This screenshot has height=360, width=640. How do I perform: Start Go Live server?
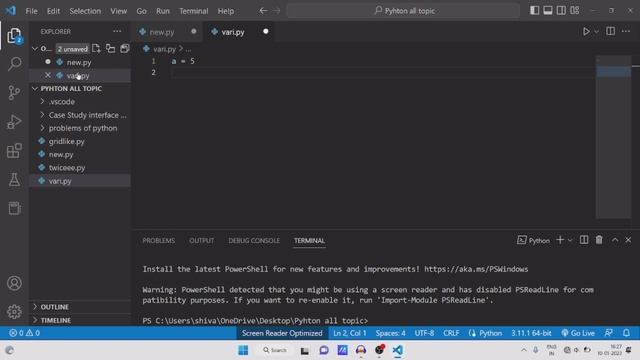click(x=578, y=333)
